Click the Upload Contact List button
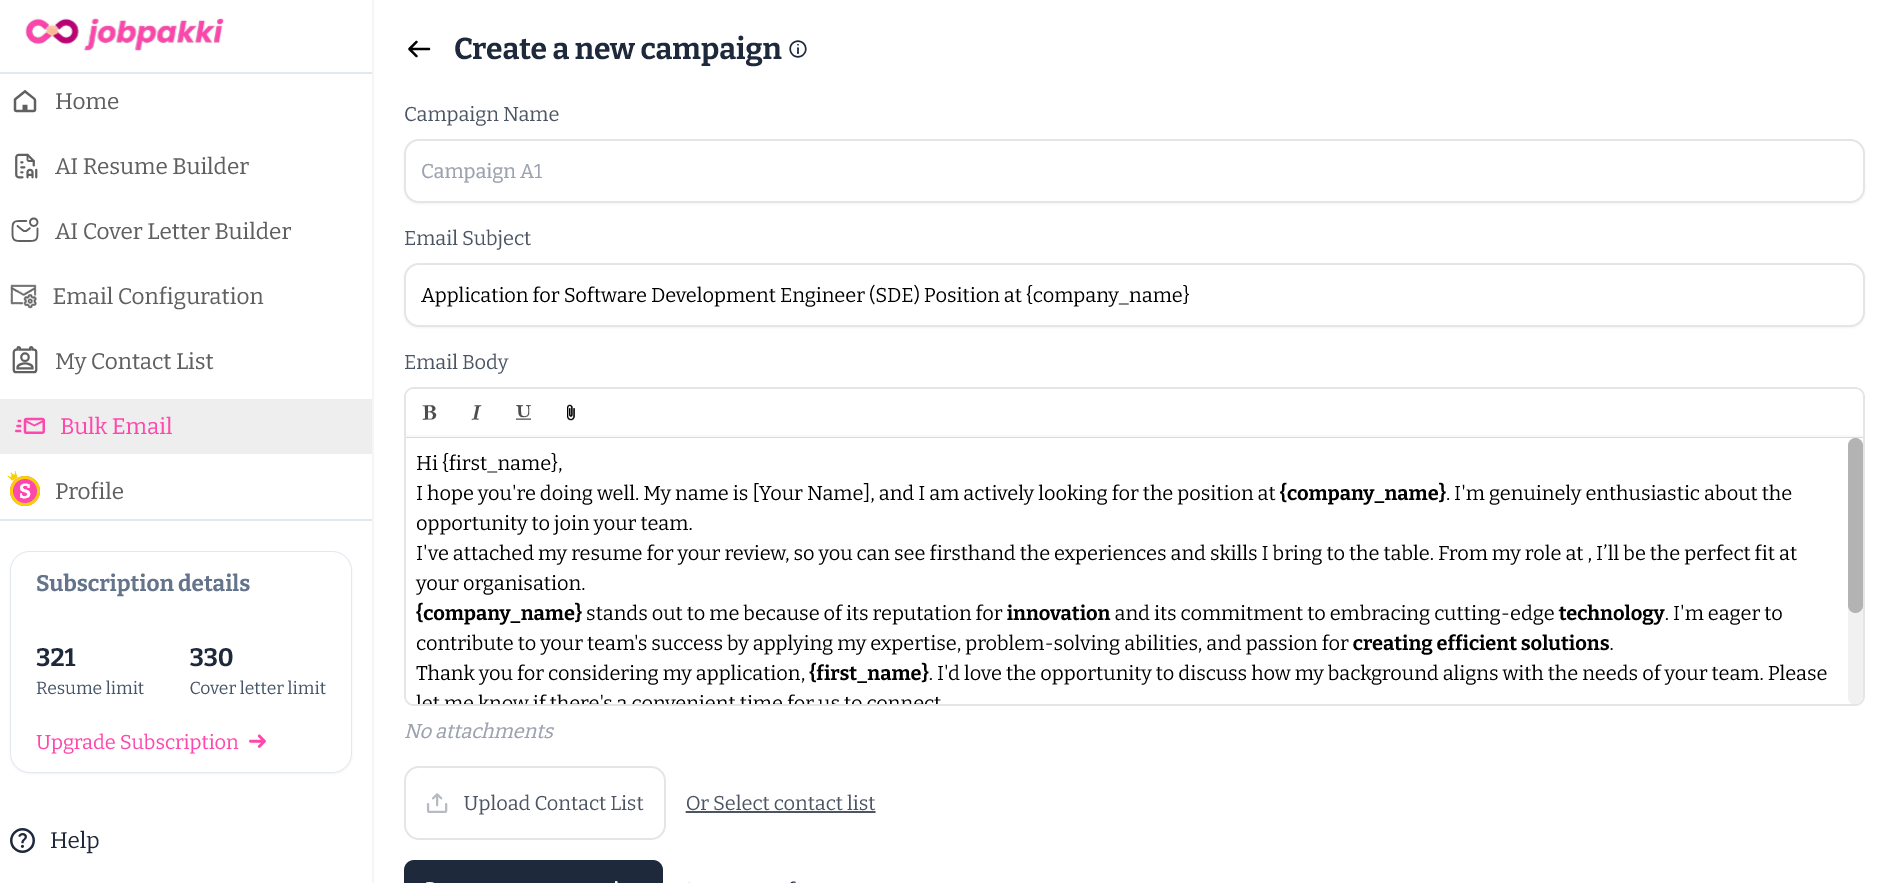 pos(535,803)
